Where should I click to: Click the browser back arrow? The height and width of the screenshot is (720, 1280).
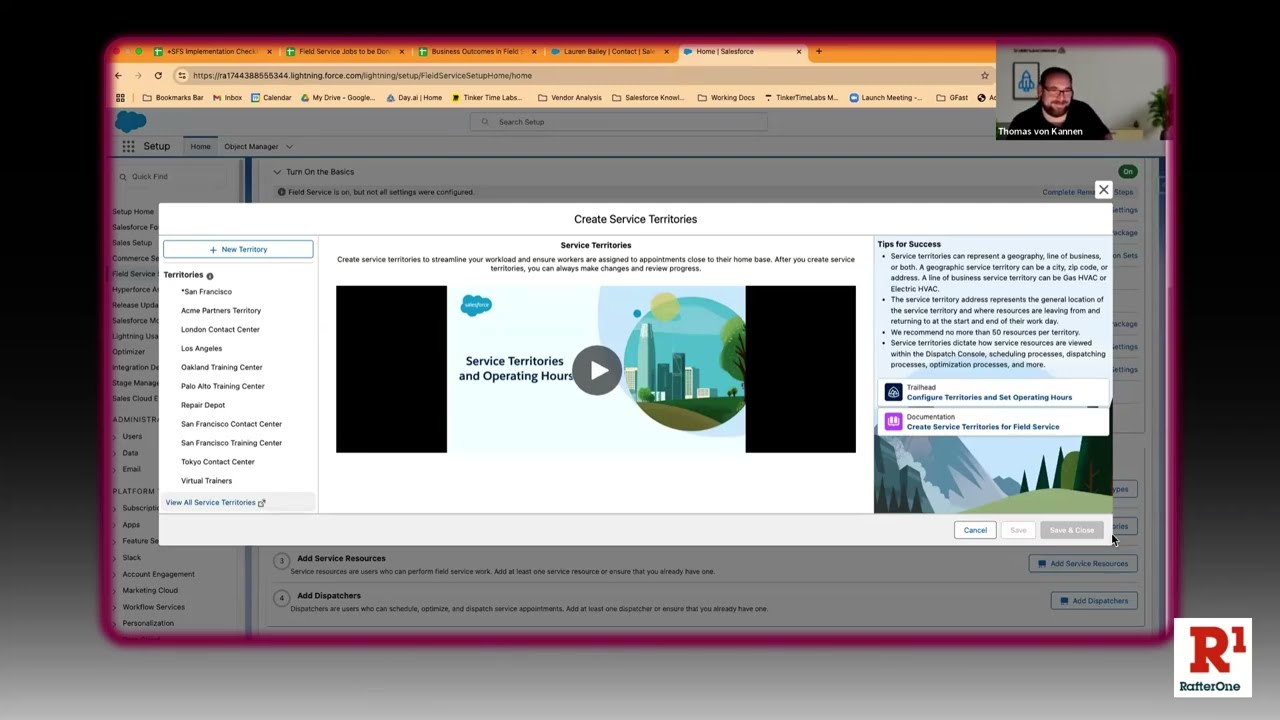point(118,75)
